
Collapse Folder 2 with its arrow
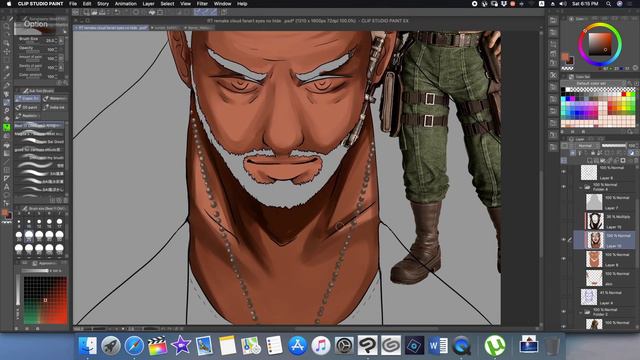[581, 312]
